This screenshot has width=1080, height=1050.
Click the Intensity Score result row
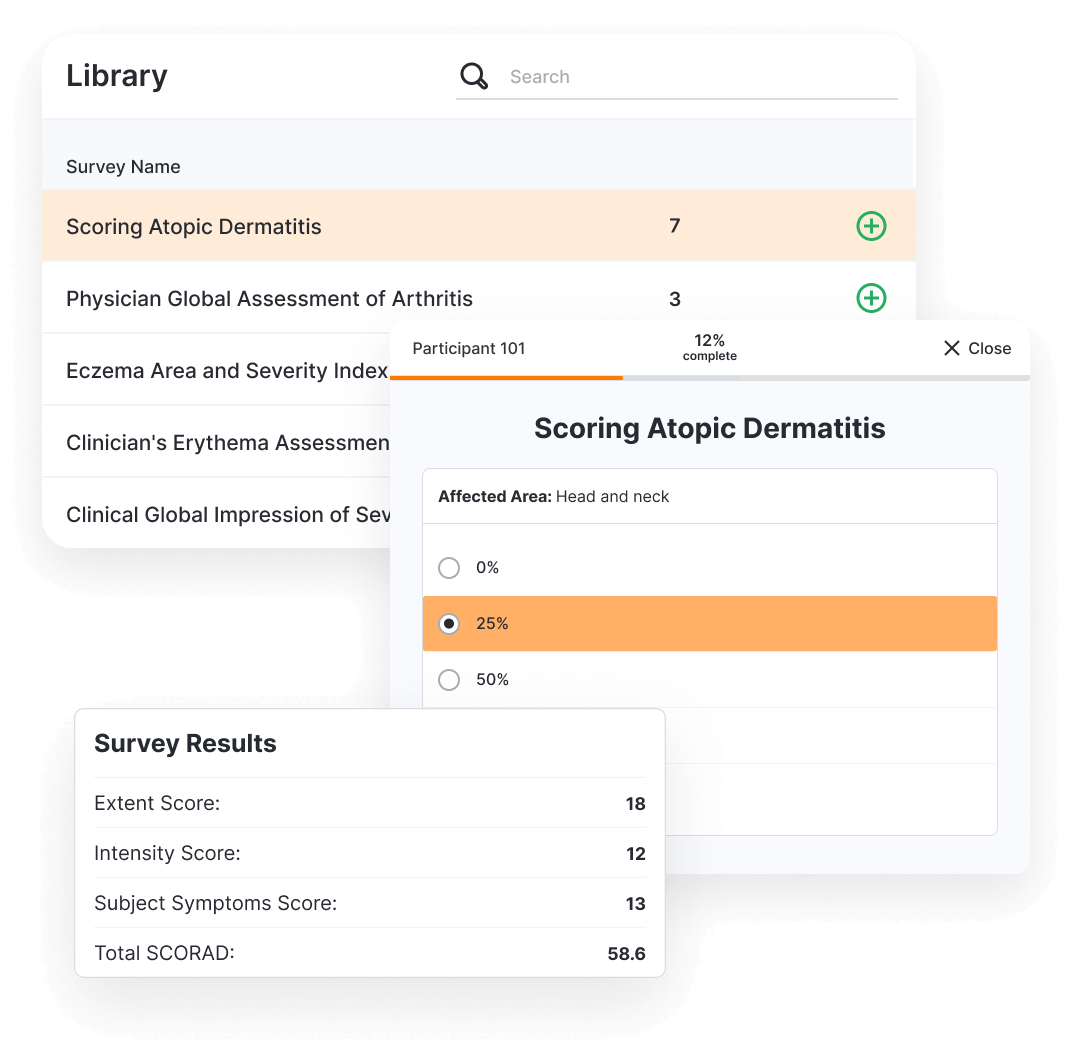(x=369, y=853)
